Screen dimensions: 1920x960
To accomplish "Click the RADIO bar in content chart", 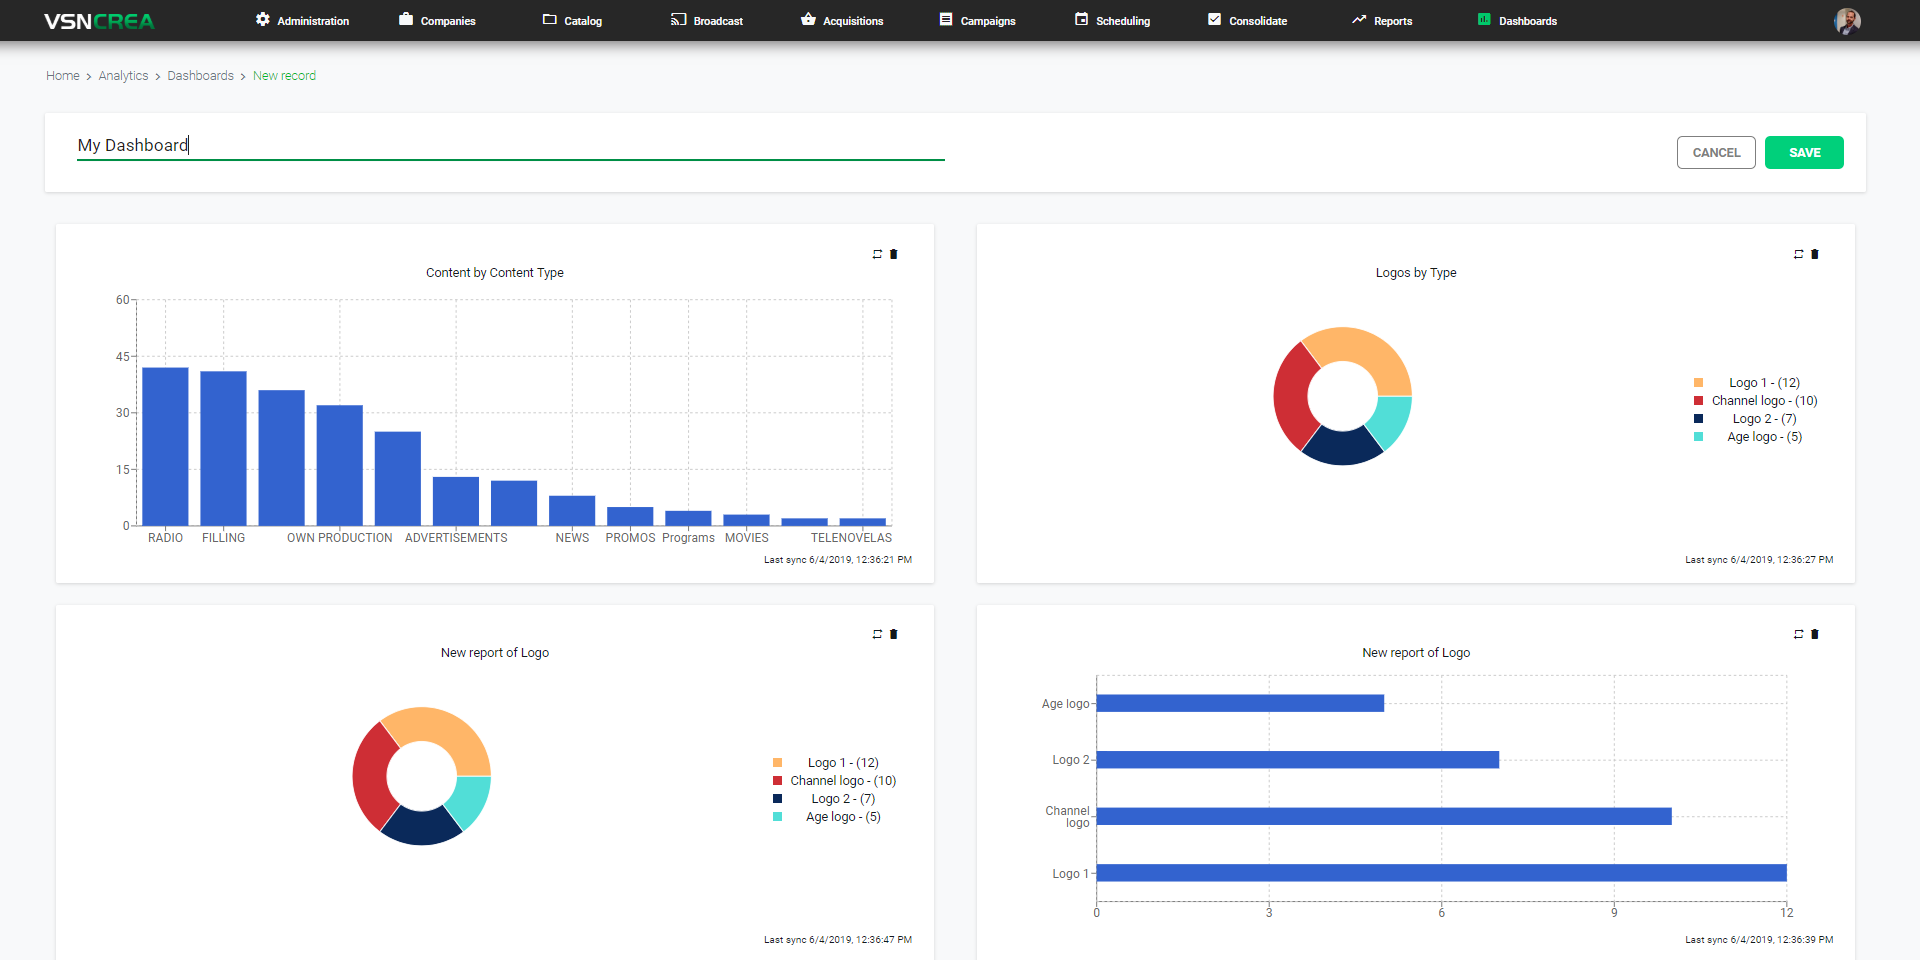I will [165, 446].
